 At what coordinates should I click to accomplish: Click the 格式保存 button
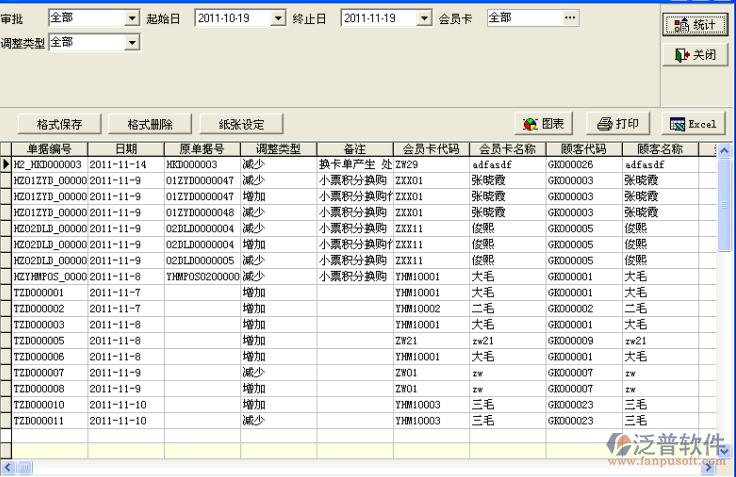58,124
